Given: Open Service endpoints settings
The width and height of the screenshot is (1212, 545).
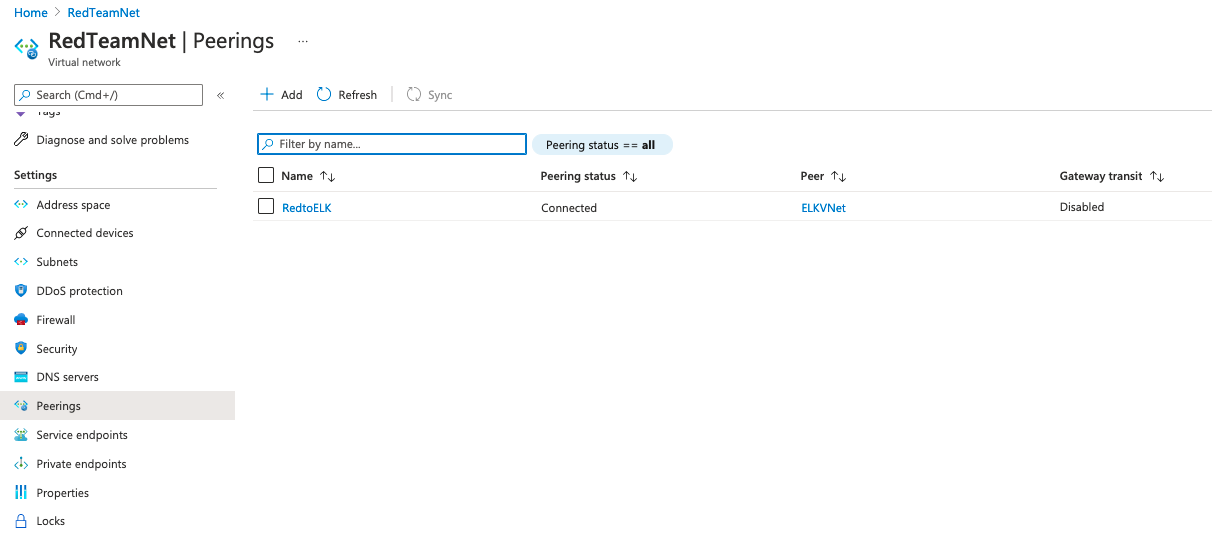Looking at the screenshot, I should (x=82, y=435).
